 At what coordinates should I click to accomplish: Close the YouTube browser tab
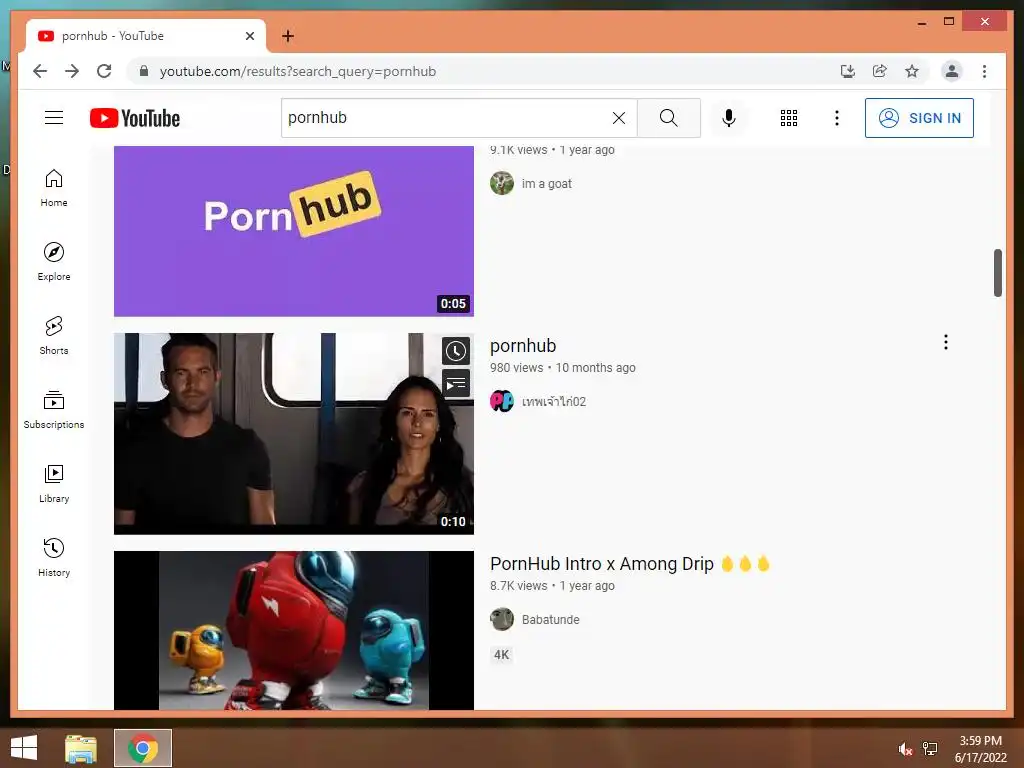coord(249,36)
